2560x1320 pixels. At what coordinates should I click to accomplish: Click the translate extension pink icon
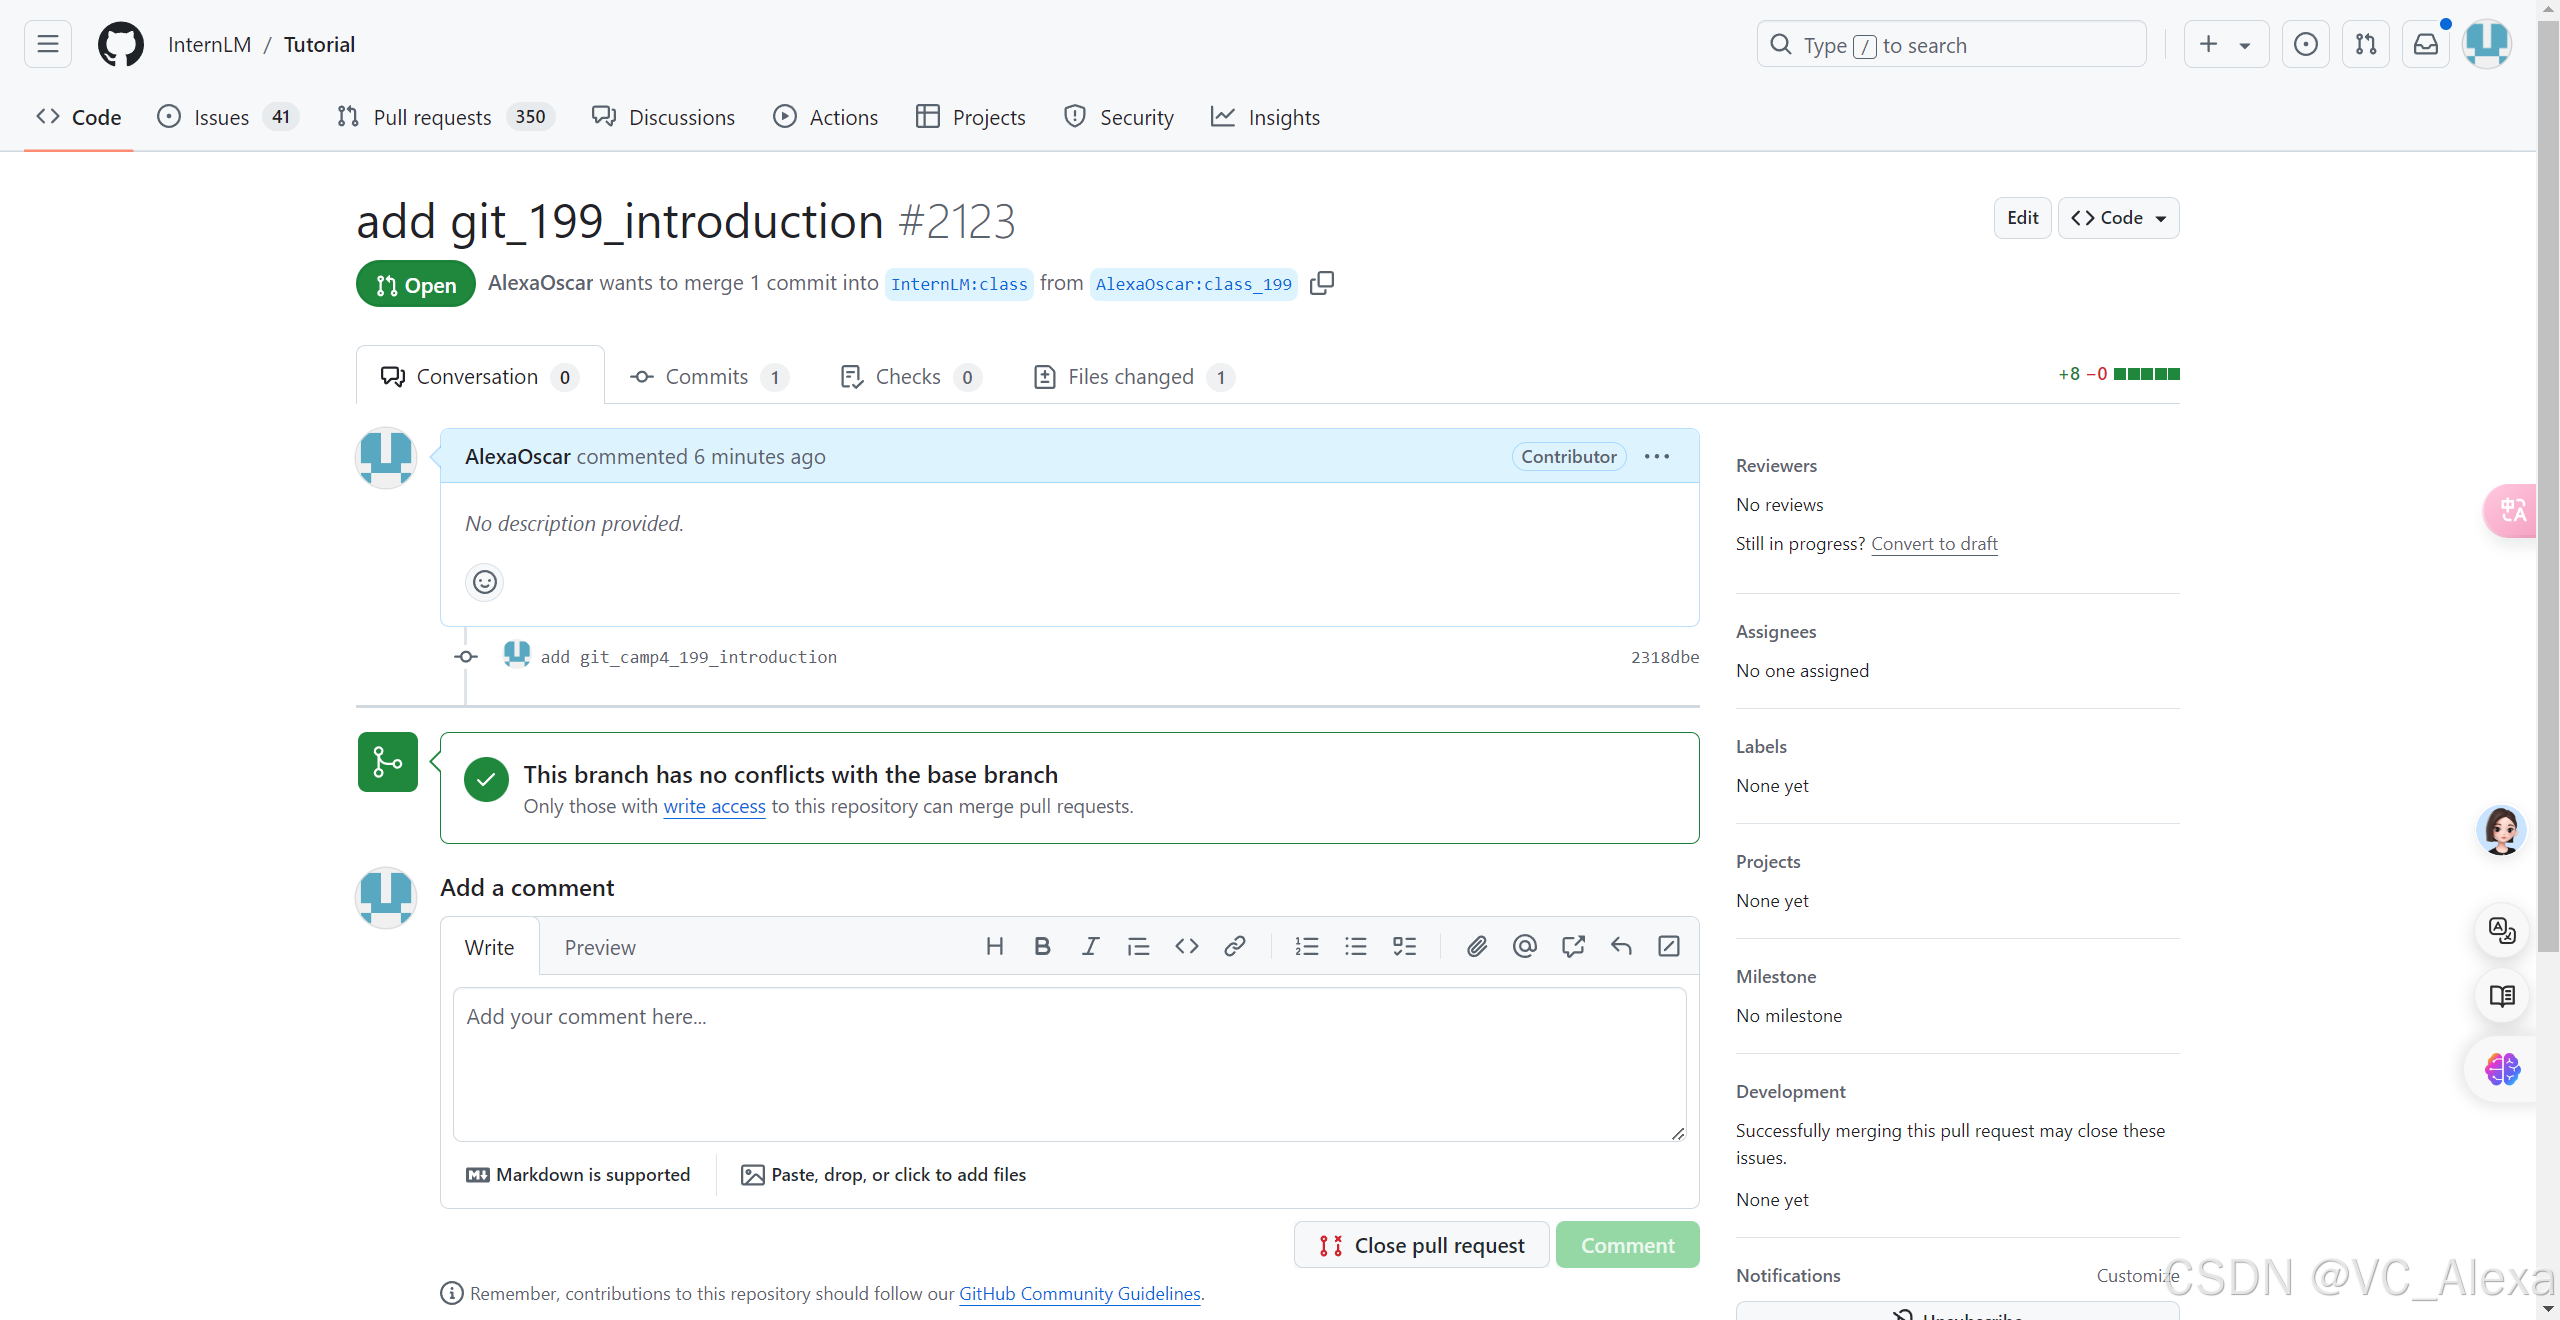point(2510,511)
